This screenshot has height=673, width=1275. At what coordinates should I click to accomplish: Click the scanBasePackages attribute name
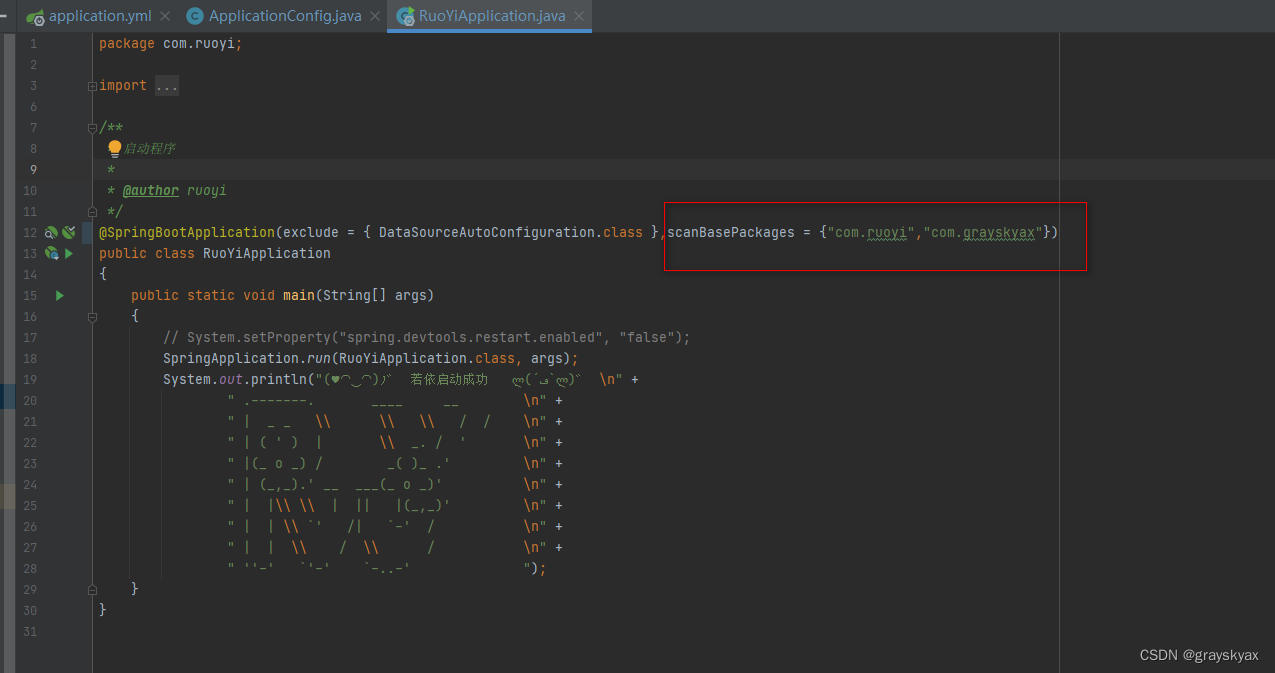(731, 232)
